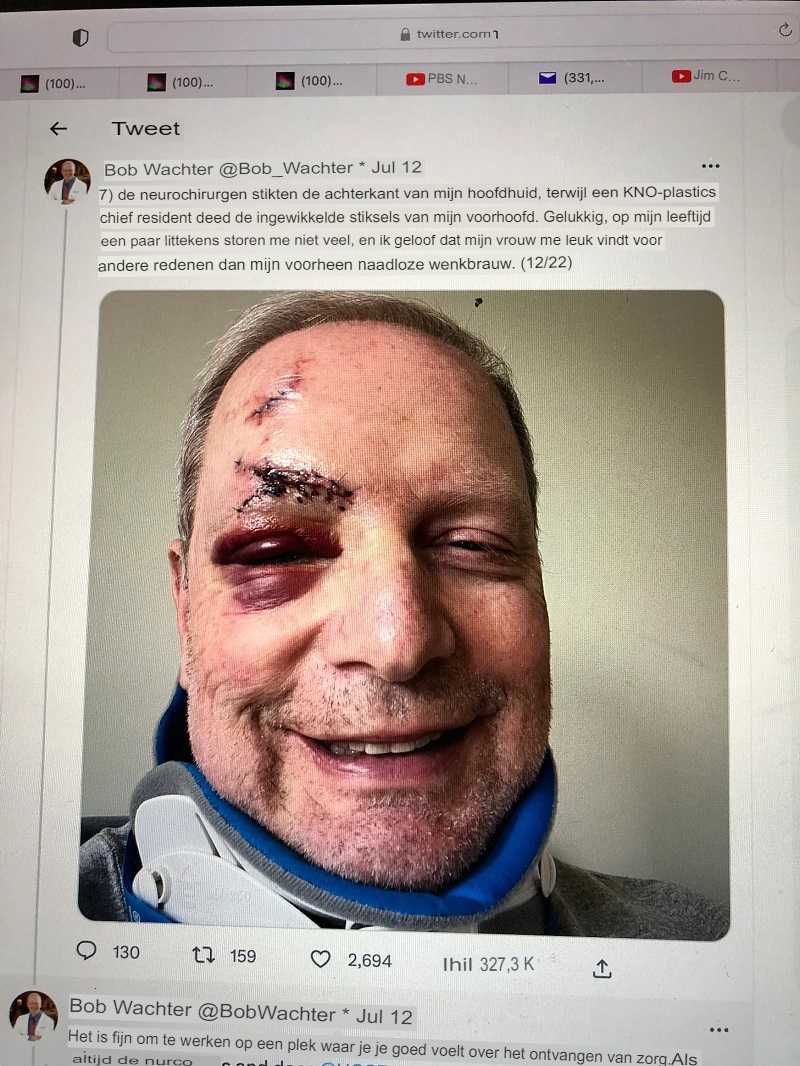
Task: Click Bob Wachter's avatar on first tweet
Action: tap(67, 182)
